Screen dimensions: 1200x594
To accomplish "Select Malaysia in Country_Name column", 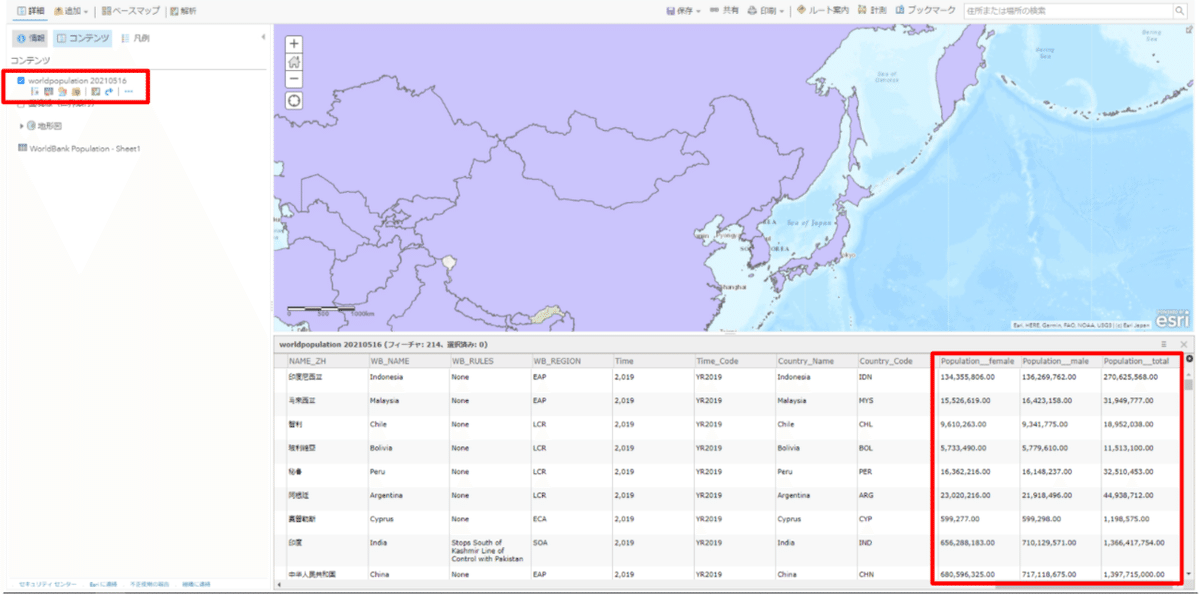I will tap(794, 402).
